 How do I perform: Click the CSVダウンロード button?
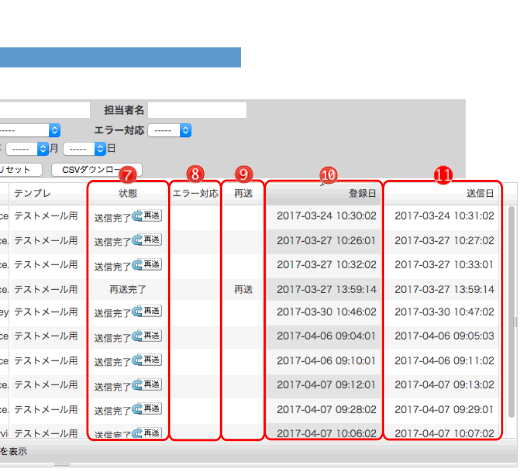pyautogui.click(x=97, y=170)
